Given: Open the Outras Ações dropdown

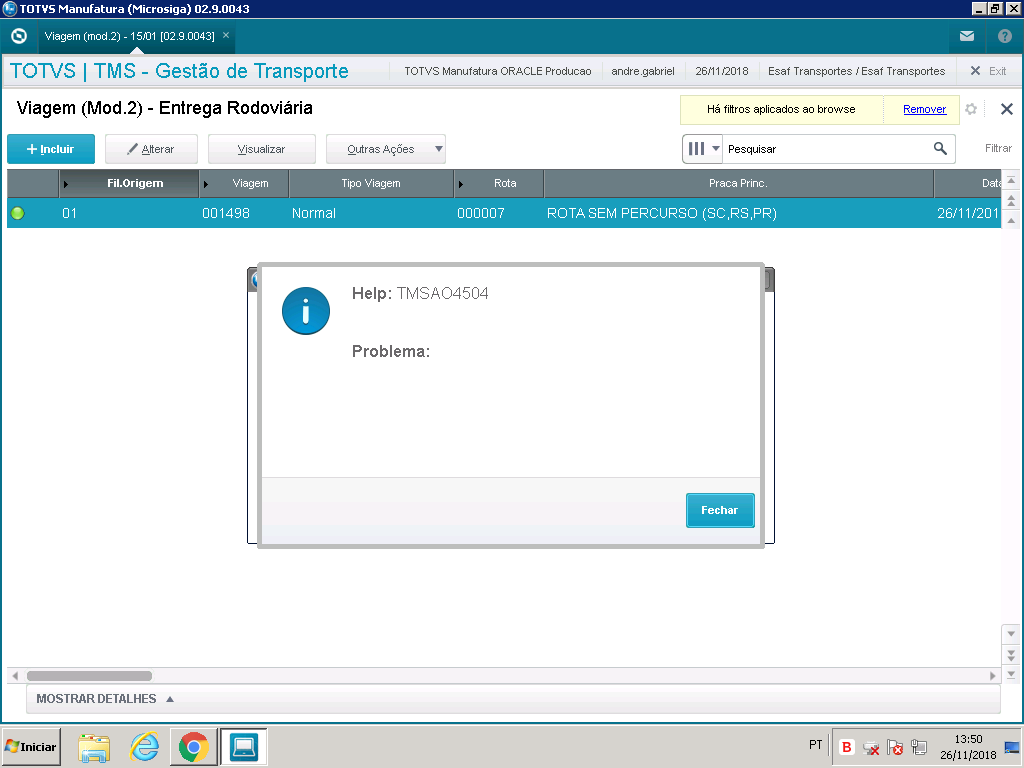Looking at the screenshot, I should (x=385, y=149).
